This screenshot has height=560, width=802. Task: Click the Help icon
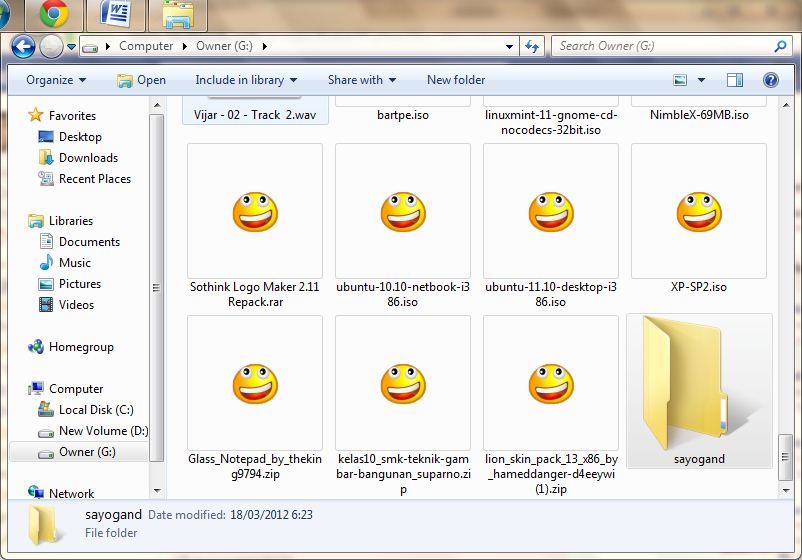coord(770,80)
